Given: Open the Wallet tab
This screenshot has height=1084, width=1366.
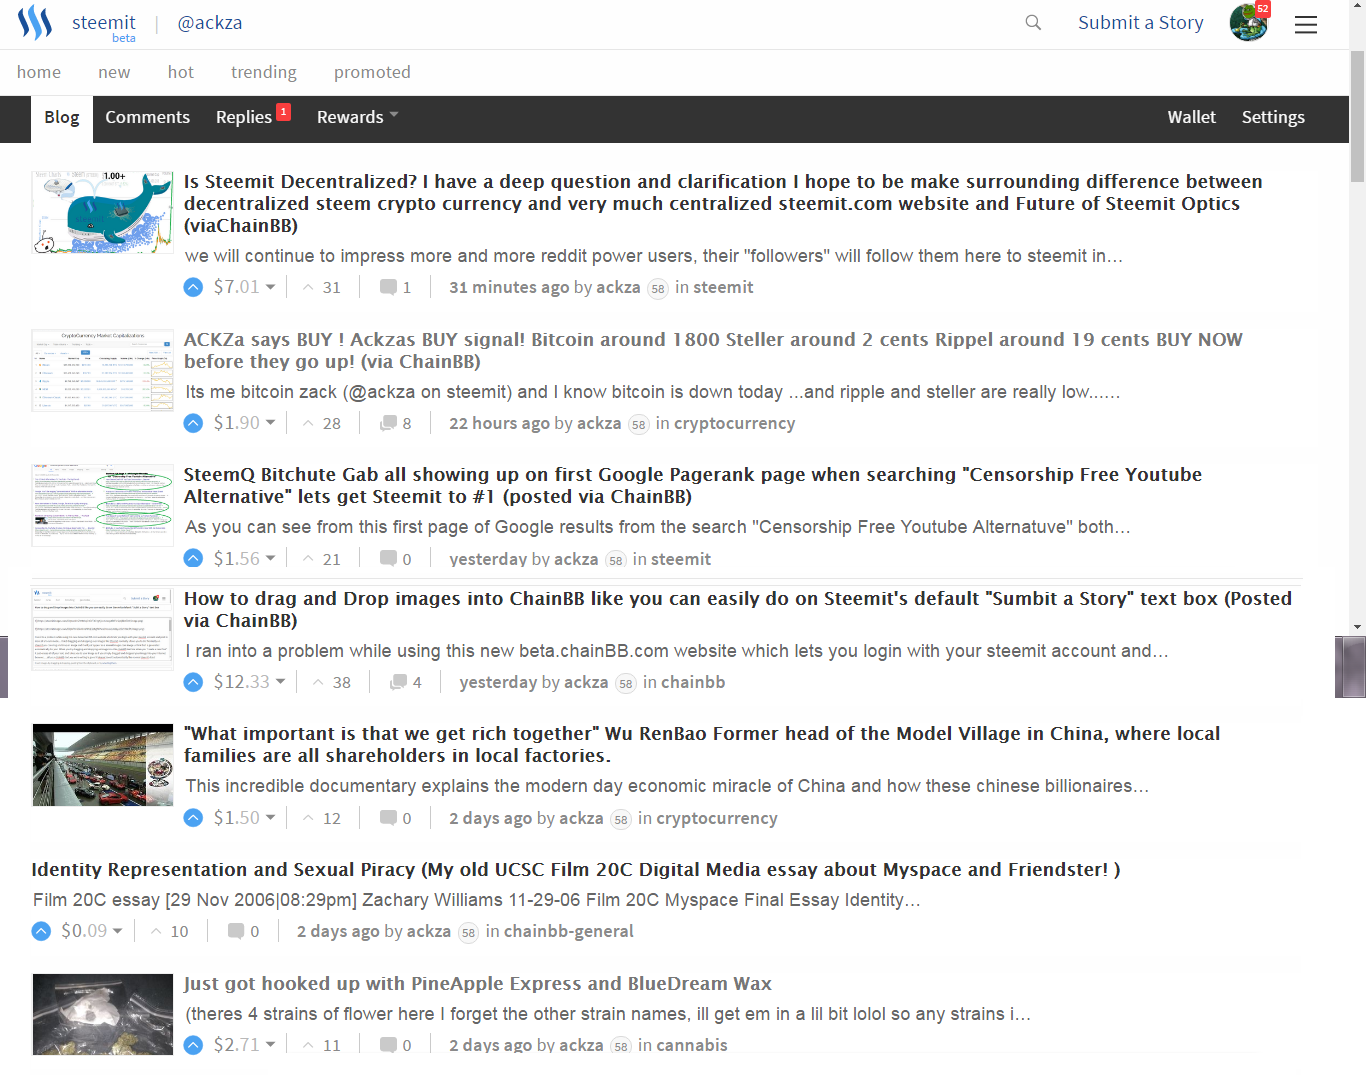Looking at the screenshot, I should [x=1192, y=117].
